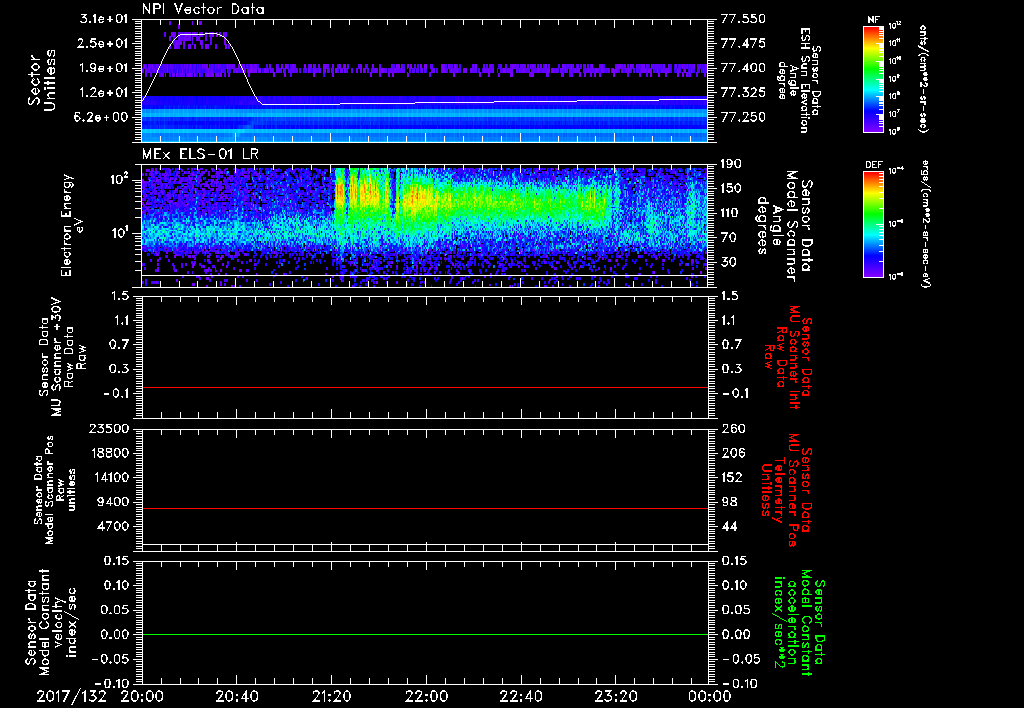Click the 23500 scanner position tick
The image size is (1024, 708).
[x=110, y=429]
